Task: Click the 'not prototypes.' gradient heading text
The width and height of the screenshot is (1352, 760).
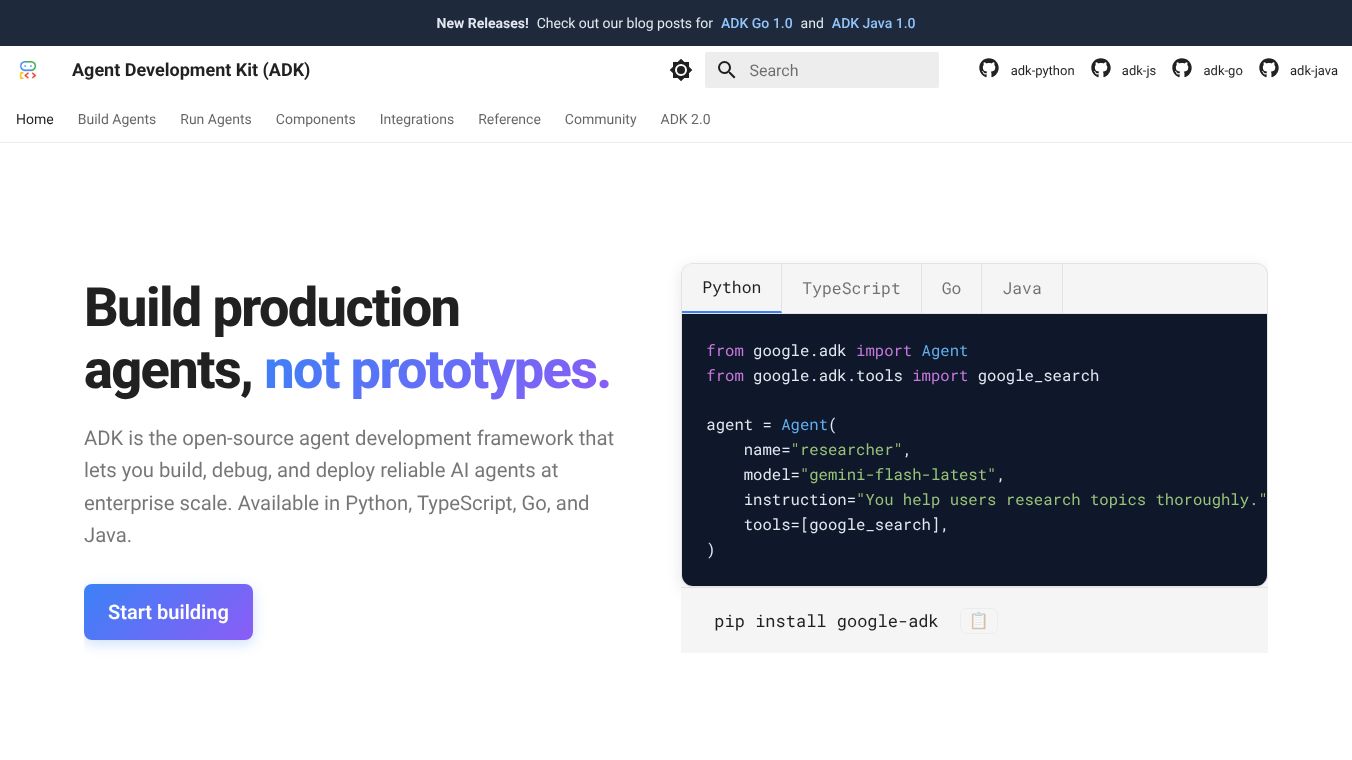Action: 437,370
